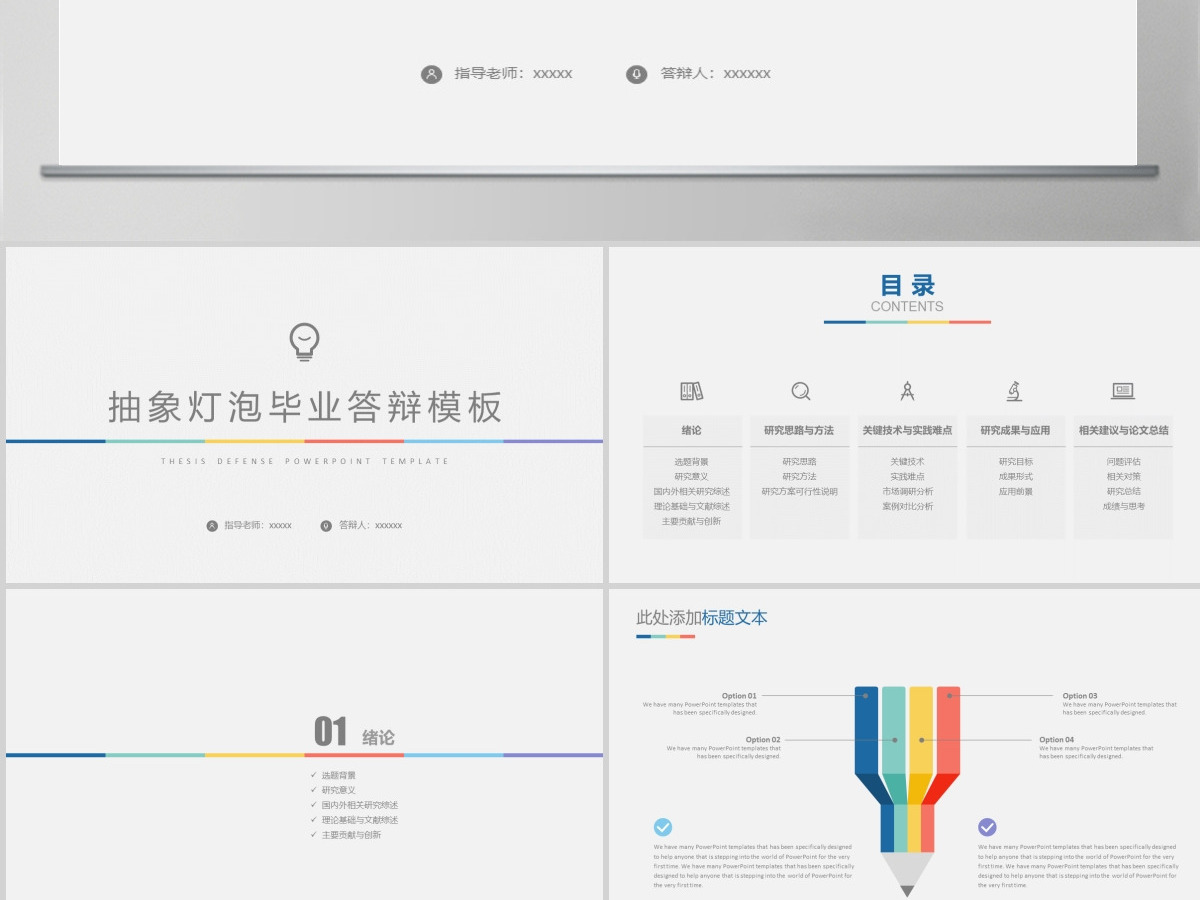
Task: Click the Option 02 label
Action: pos(763,740)
